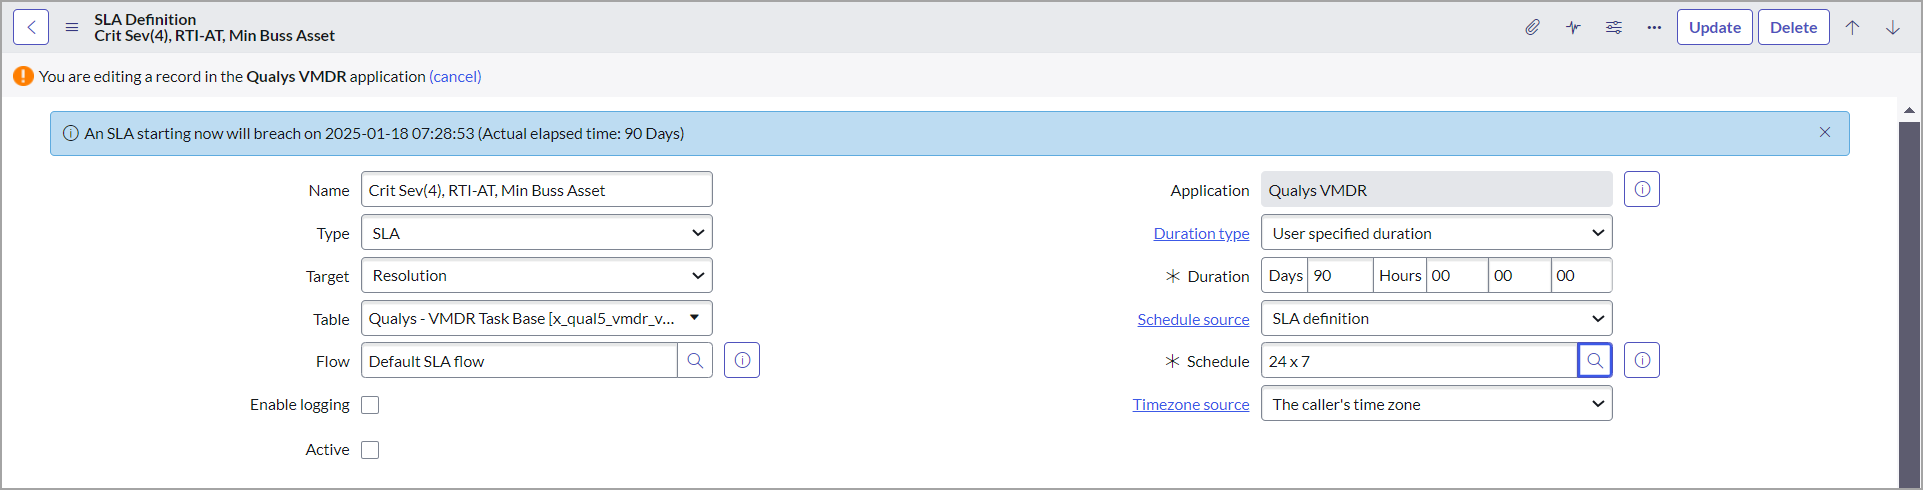The width and height of the screenshot is (1923, 490).
Task: Open the Type dropdown
Action: tap(536, 233)
